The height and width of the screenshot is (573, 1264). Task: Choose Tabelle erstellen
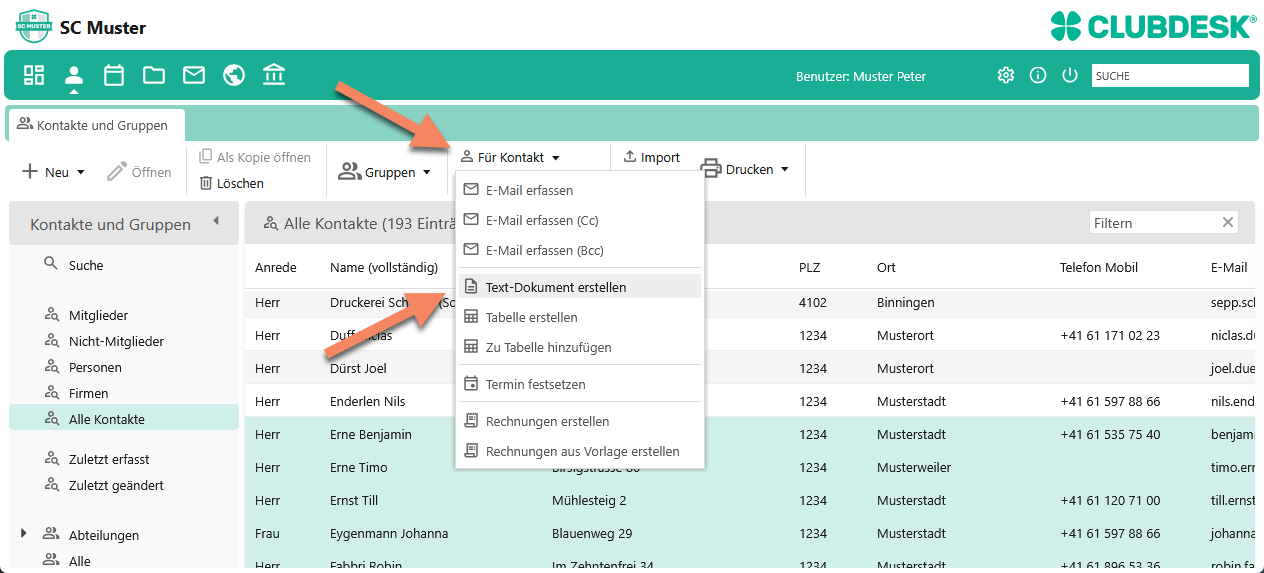(580, 317)
